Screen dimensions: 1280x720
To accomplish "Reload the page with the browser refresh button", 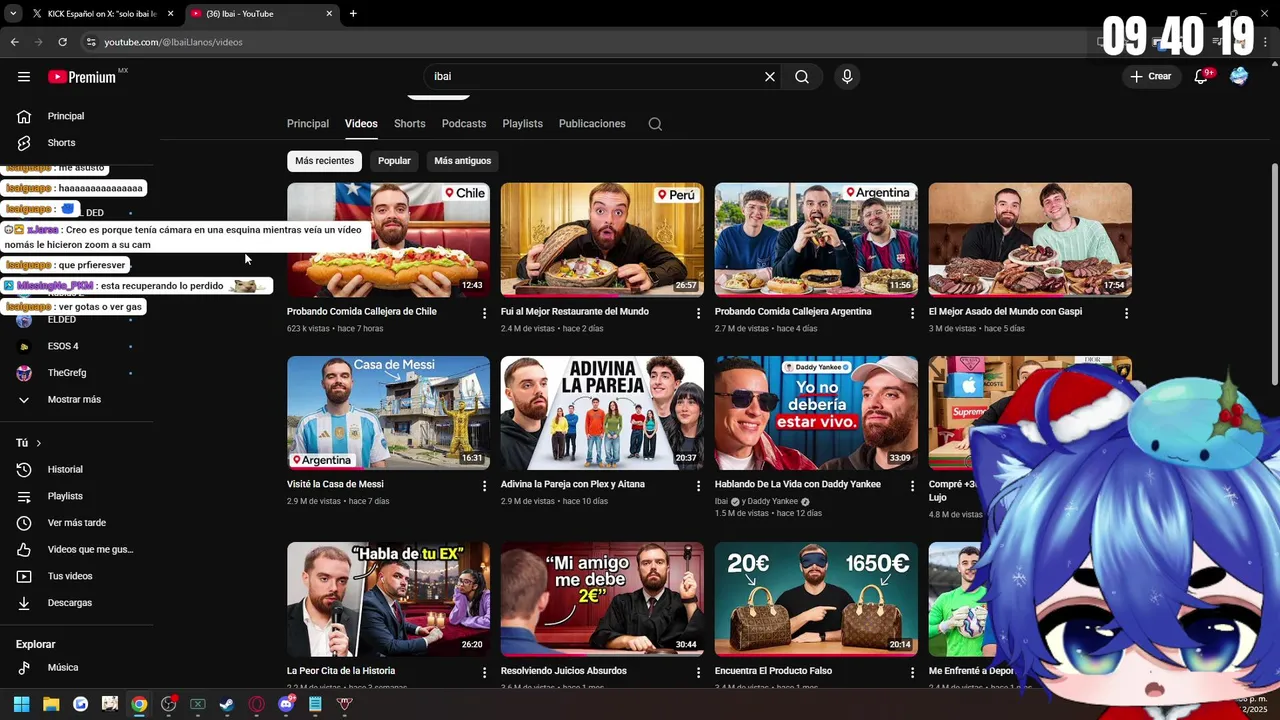I will pyautogui.click(x=62, y=42).
